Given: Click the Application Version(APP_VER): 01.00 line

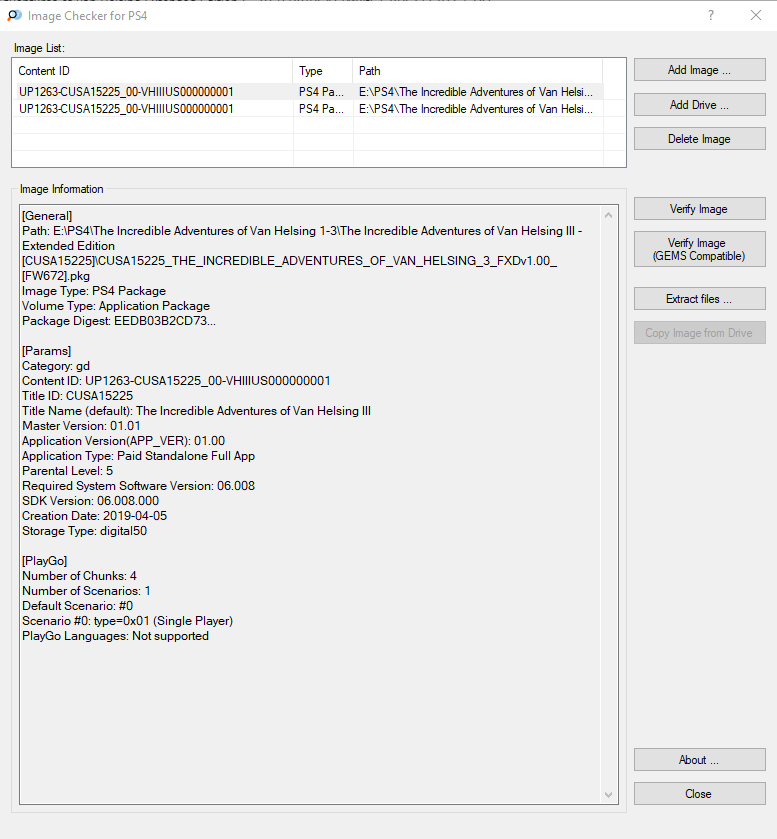Looking at the screenshot, I should point(124,441).
